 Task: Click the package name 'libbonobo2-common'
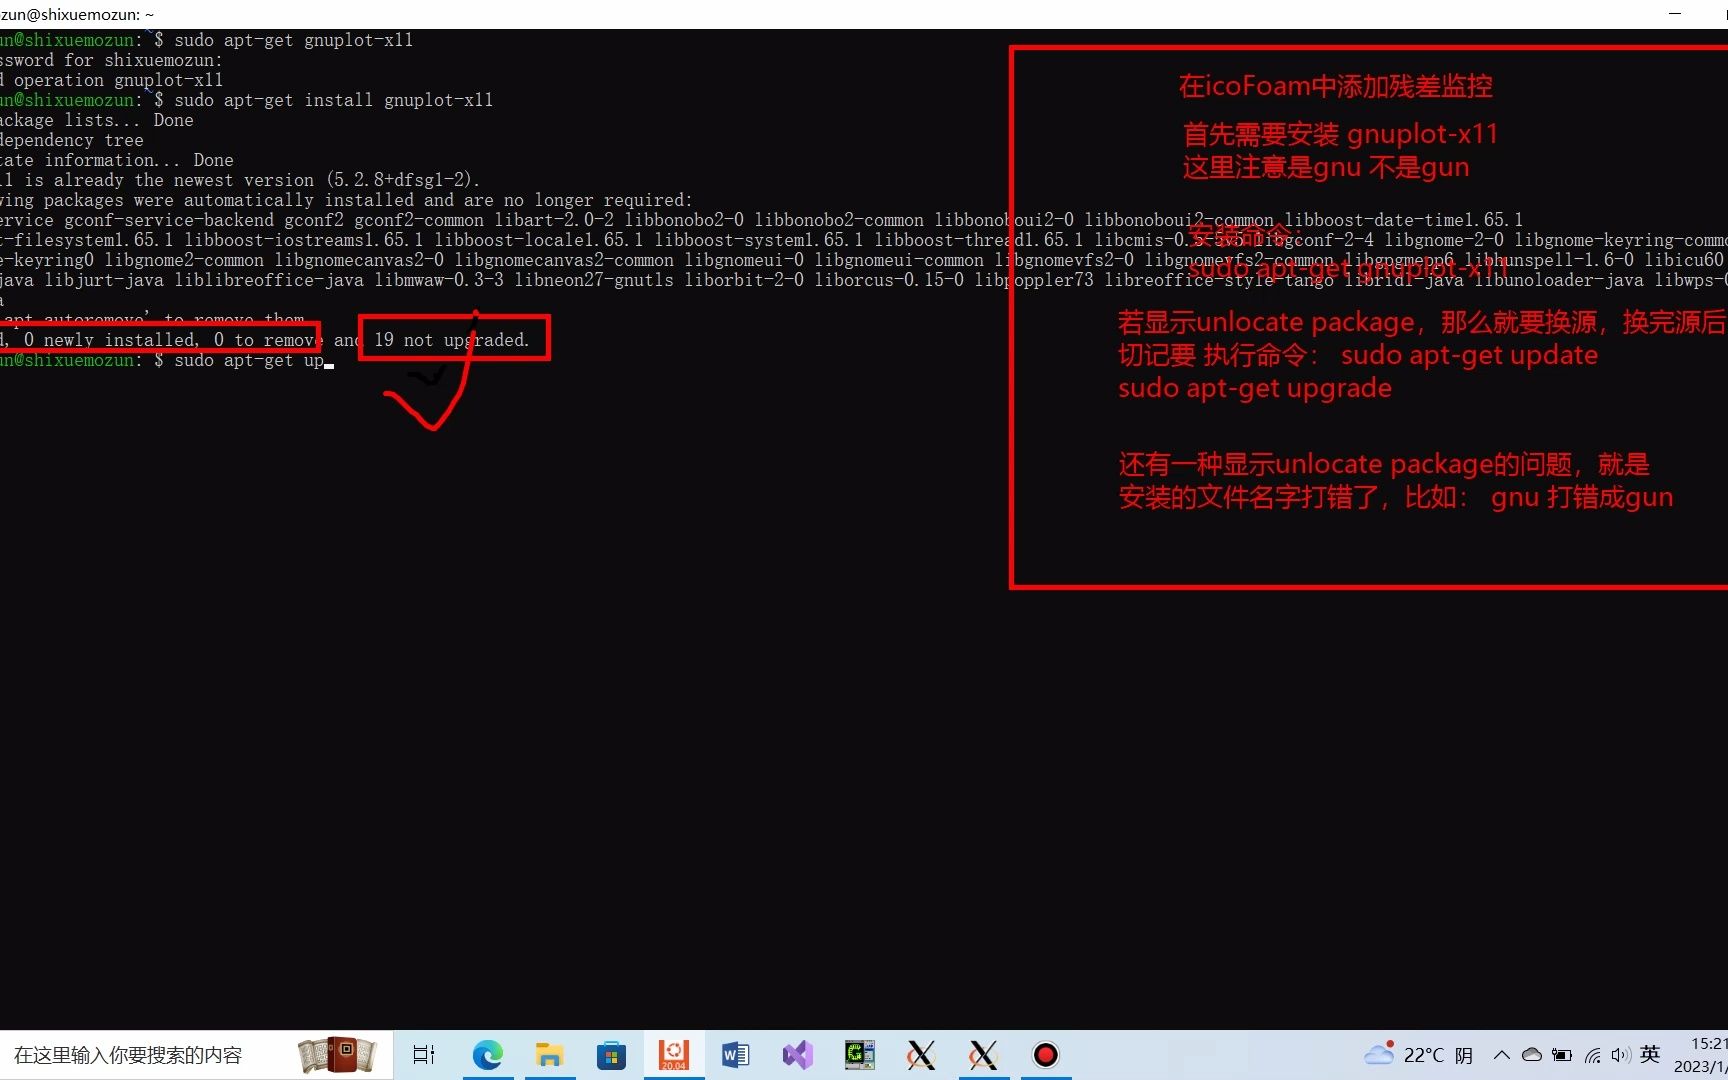click(839, 220)
